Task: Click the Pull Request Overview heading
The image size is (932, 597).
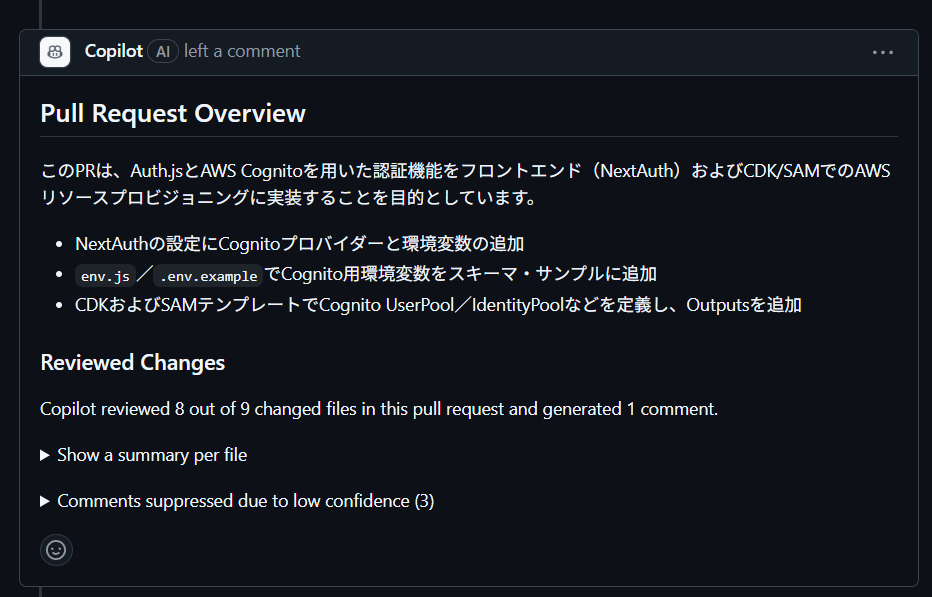Action: coord(173,114)
